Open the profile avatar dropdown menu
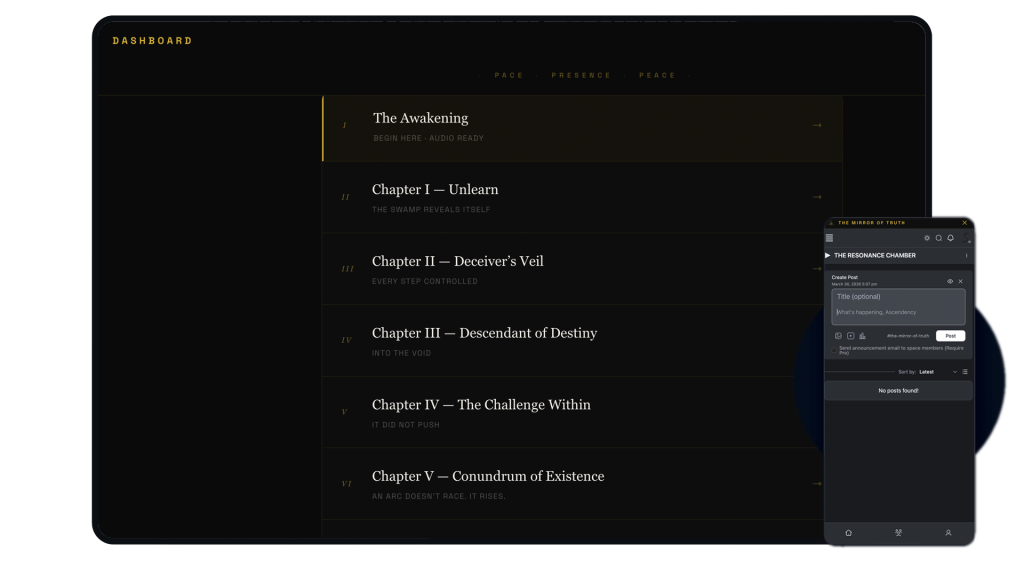 click(967, 239)
